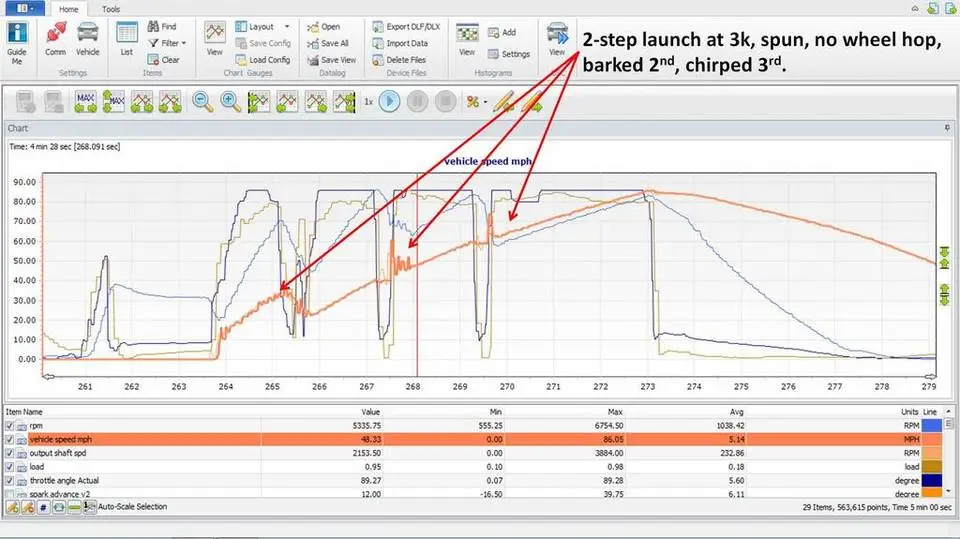
Task: Expand the percent icon dropdown arrow
Action: 486,102
